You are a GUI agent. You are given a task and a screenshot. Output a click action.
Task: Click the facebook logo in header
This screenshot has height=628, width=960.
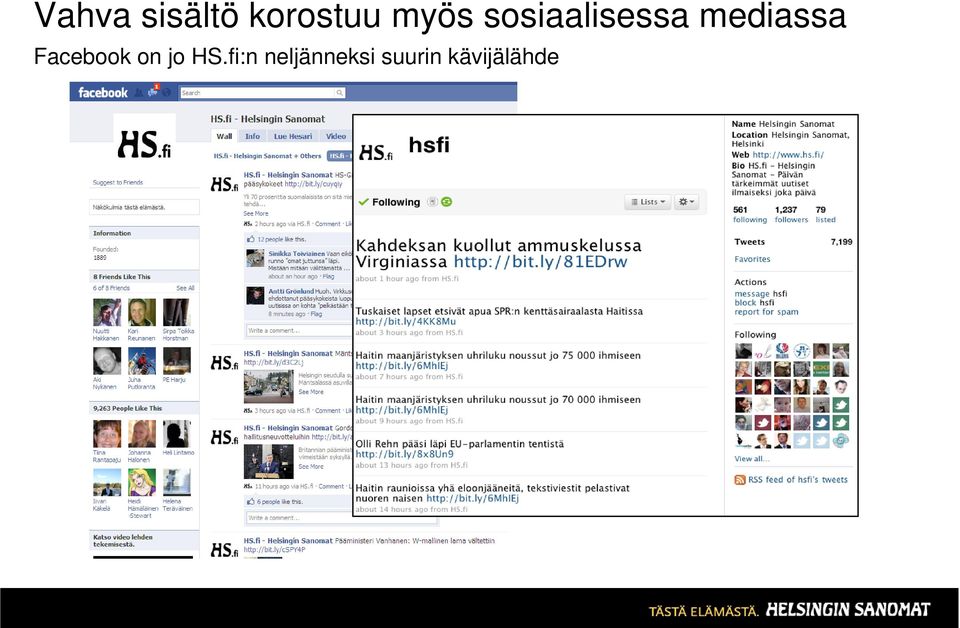tap(103, 92)
